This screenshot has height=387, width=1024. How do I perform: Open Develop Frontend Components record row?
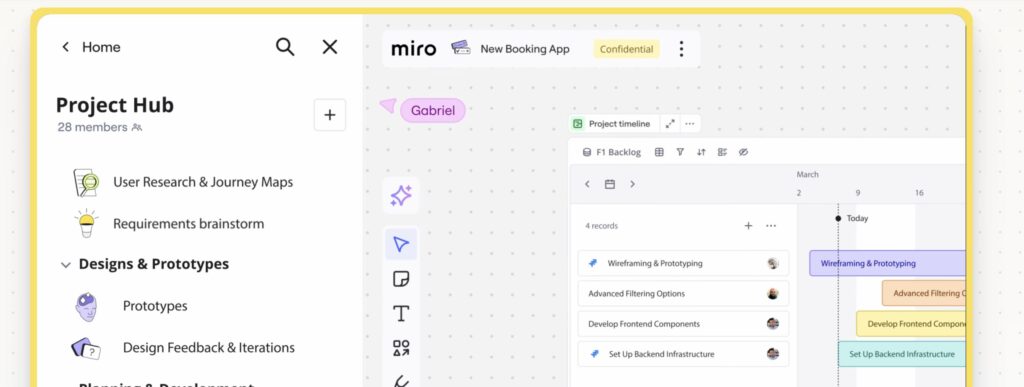(683, 324)
